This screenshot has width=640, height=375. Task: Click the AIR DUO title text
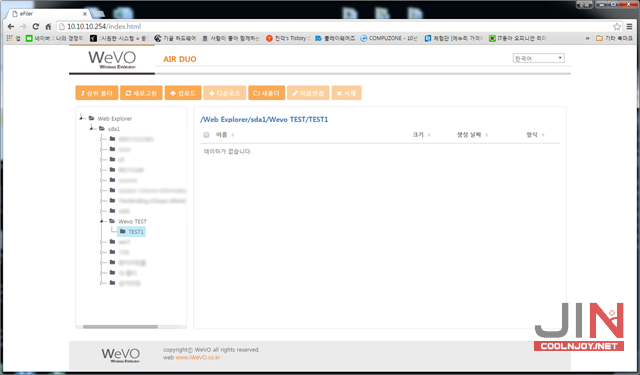click(180, 59)
